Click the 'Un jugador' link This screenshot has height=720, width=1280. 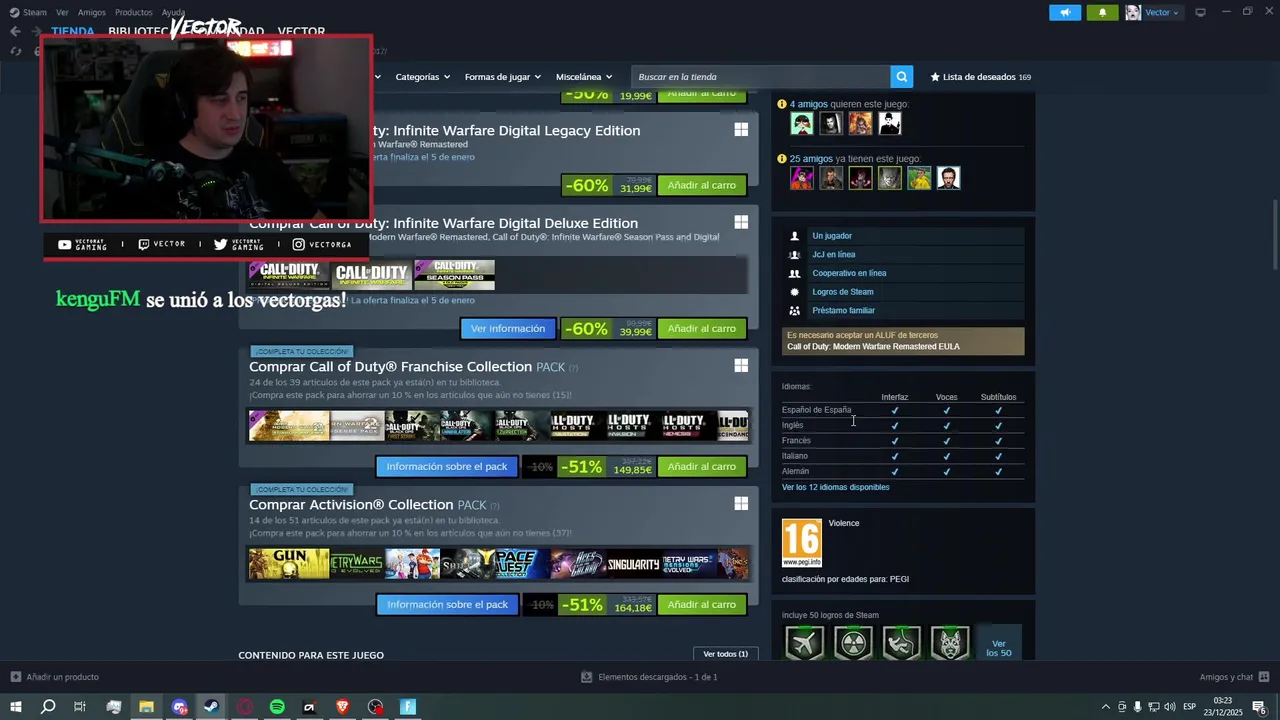pyautogui.click(x=832, y=236)
